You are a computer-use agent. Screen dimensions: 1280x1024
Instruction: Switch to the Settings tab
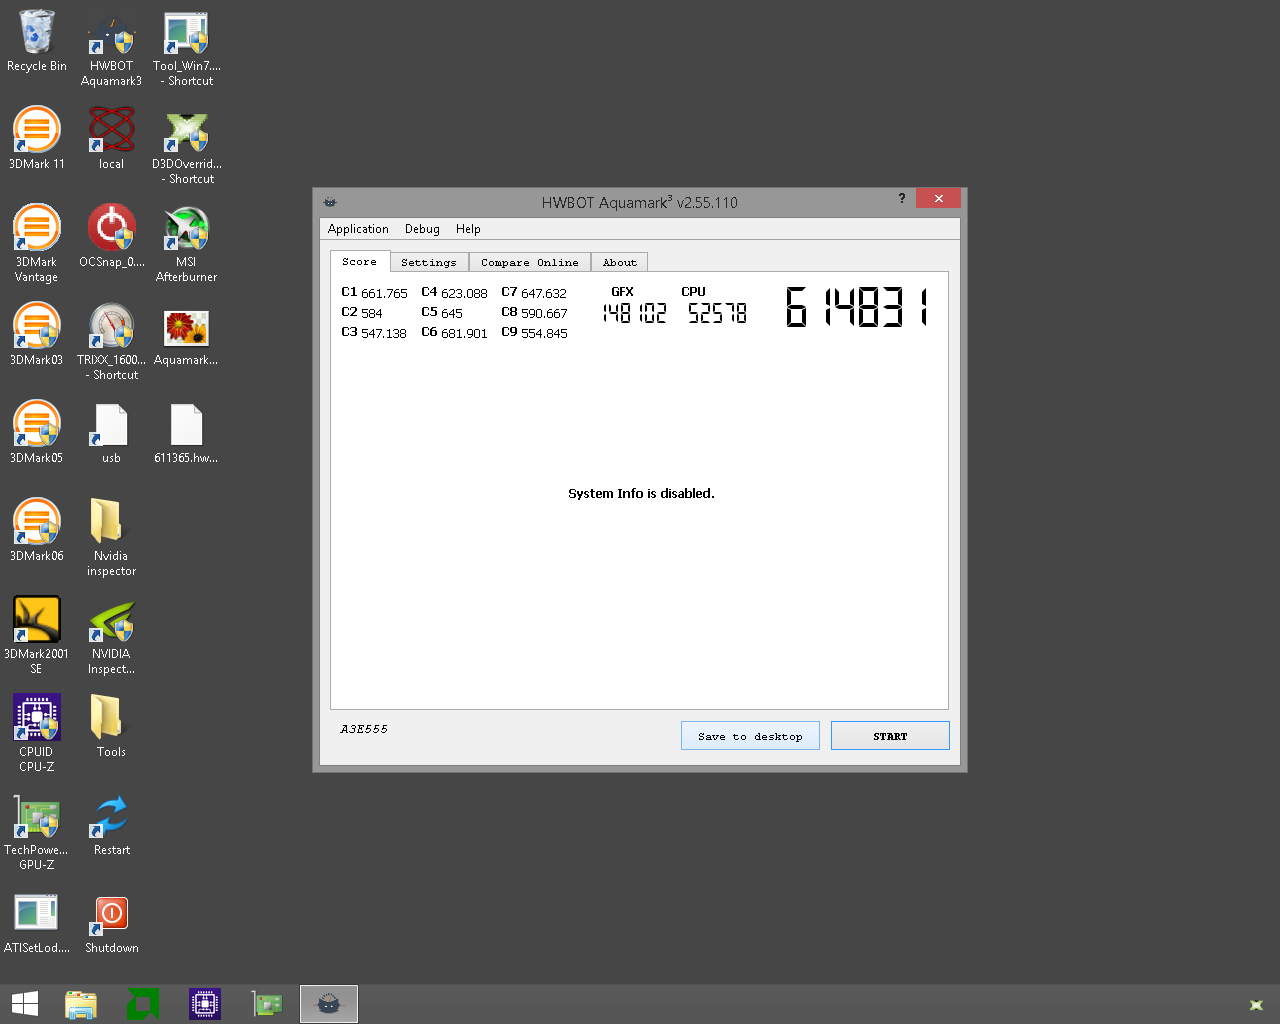coord(428,262)
